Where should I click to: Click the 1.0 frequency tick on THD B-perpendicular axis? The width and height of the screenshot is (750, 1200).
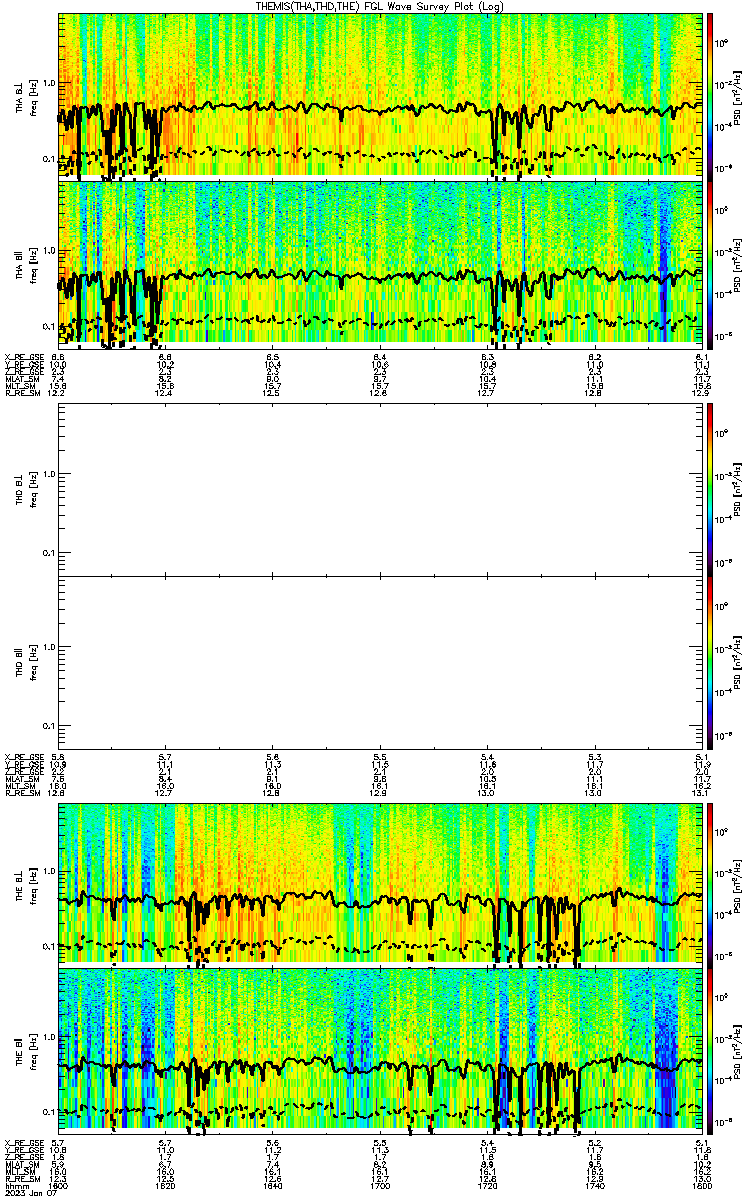(x=48, y=474)
